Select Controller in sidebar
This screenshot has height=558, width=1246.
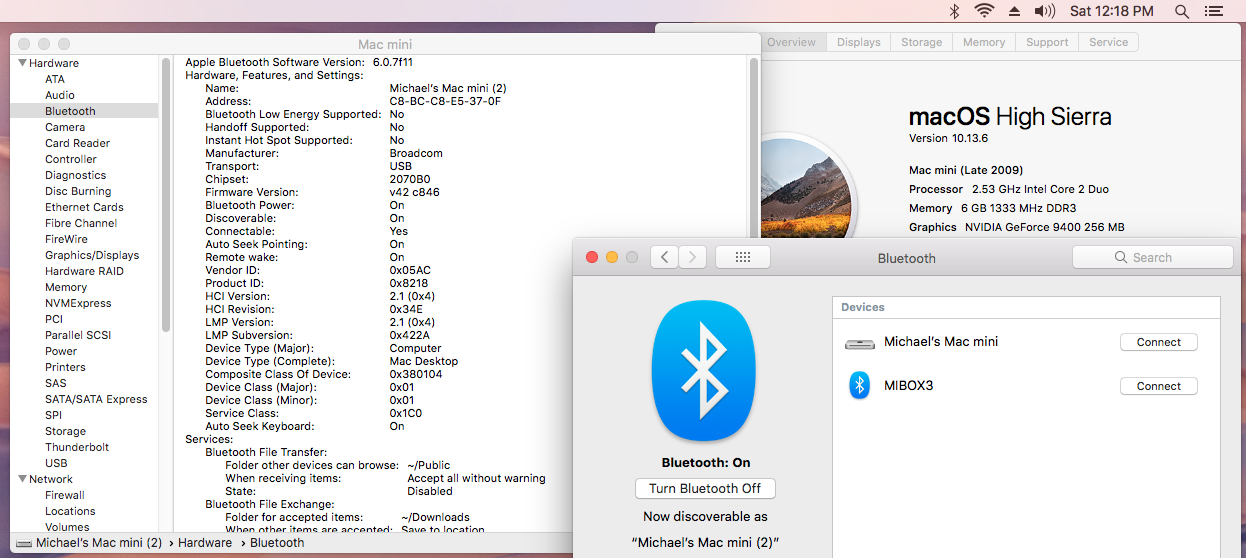click(x=71, y=159)
